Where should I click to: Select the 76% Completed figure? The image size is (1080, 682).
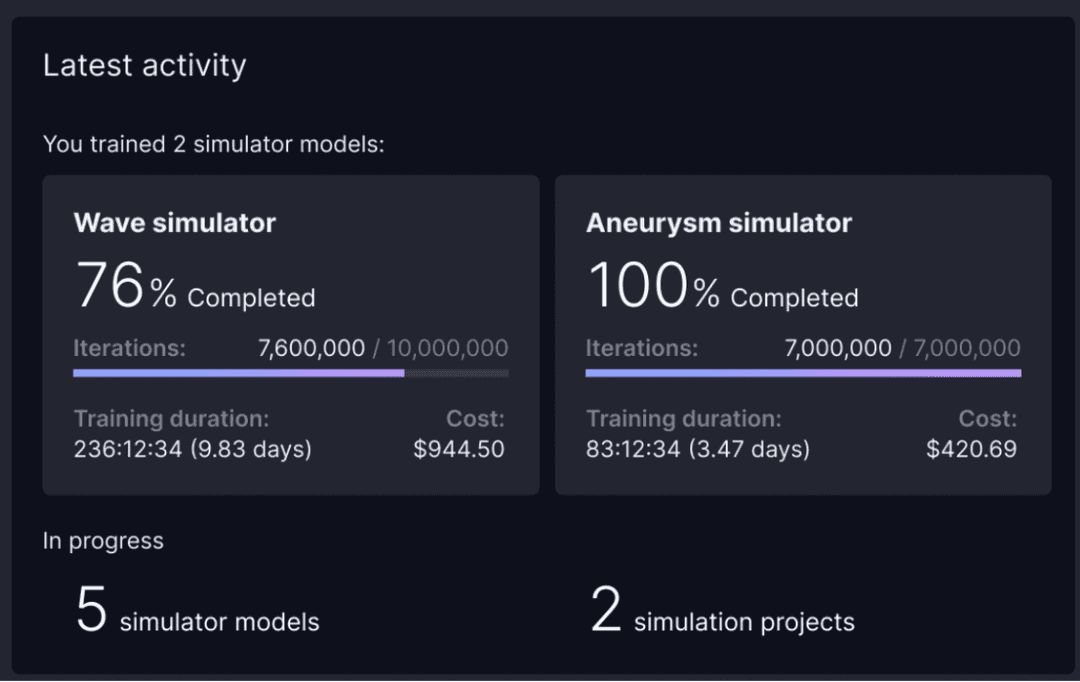(195, 285)
